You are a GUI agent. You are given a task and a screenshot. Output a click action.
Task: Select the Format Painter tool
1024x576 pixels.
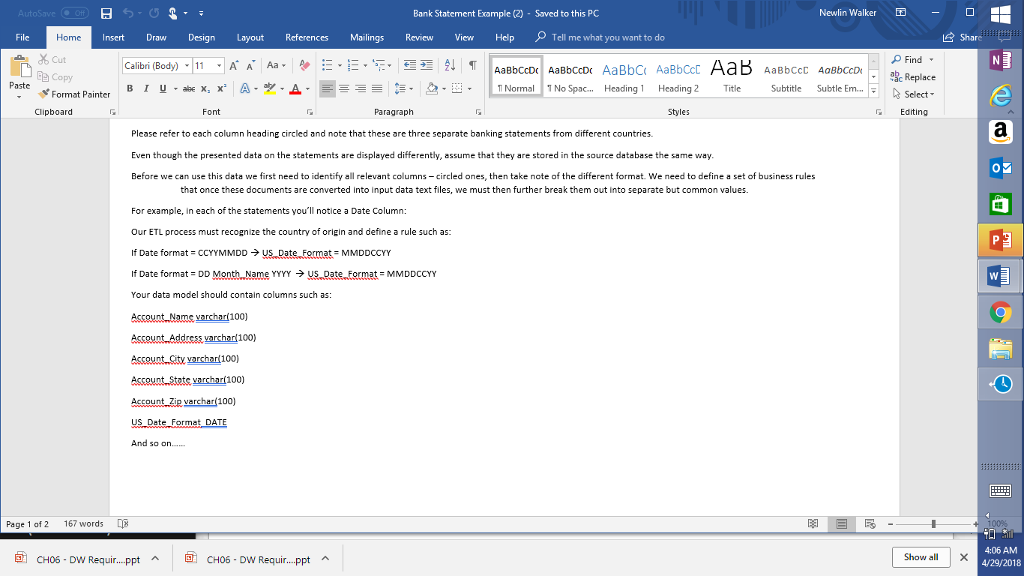[75, 94]
